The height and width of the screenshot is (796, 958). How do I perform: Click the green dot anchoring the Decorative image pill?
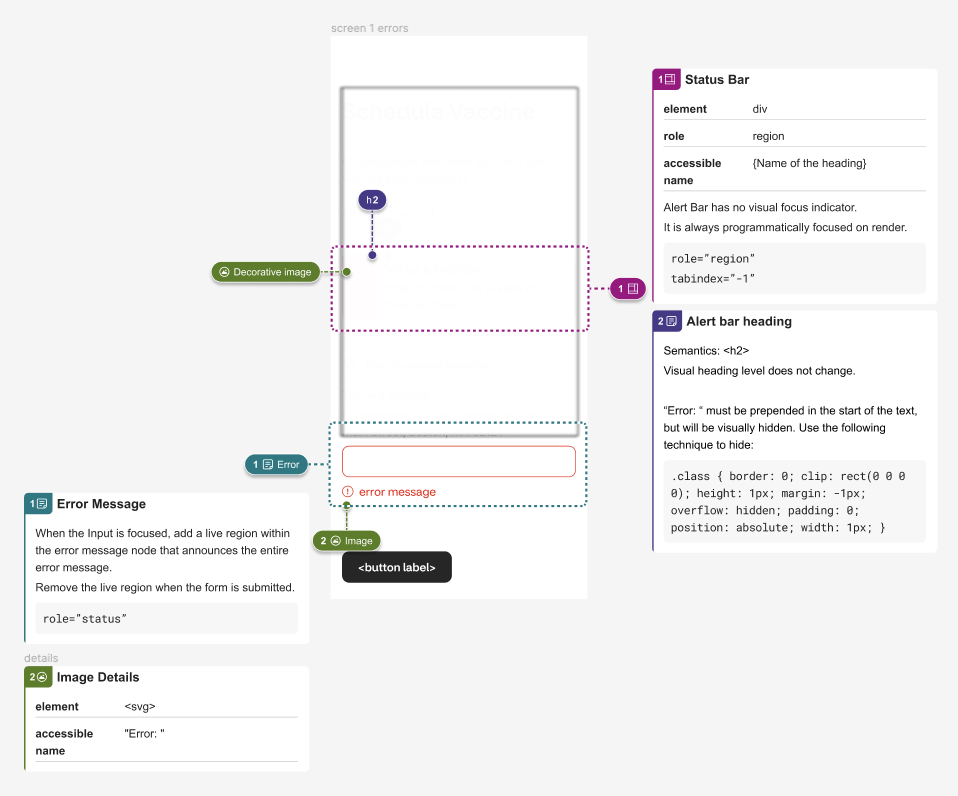point(345,271)
